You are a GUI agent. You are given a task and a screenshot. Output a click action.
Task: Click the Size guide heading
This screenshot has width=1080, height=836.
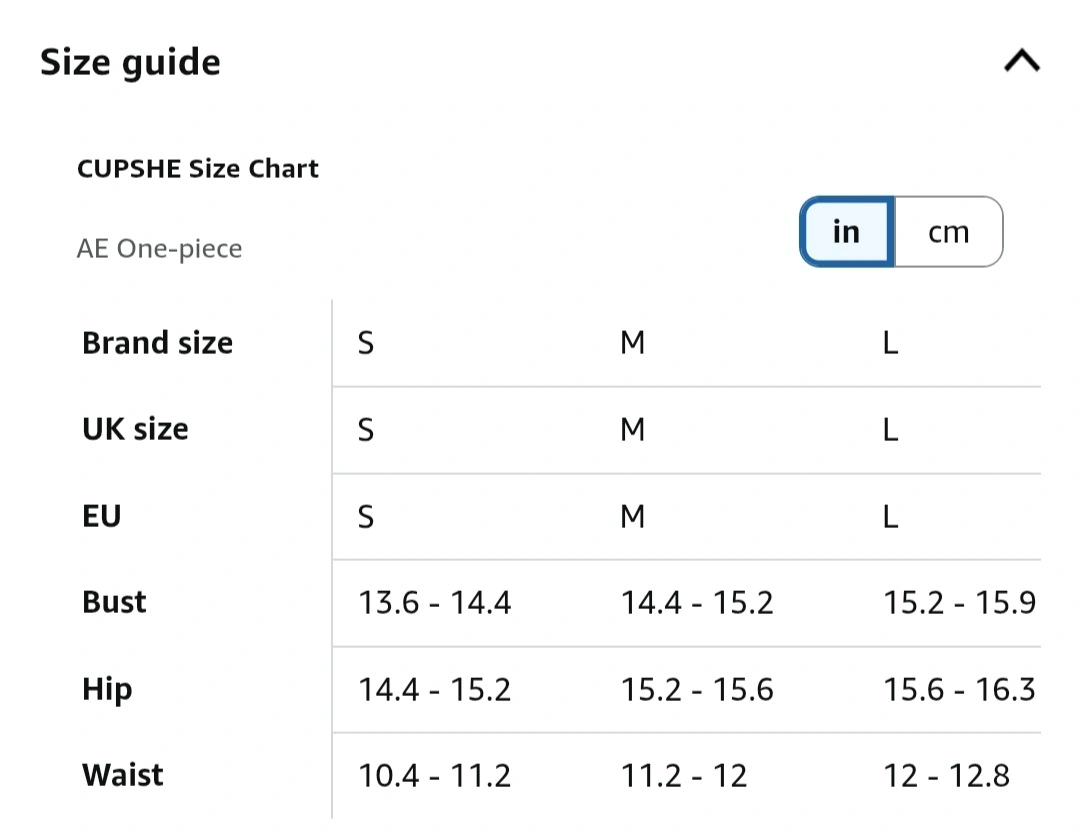point(130,63)
